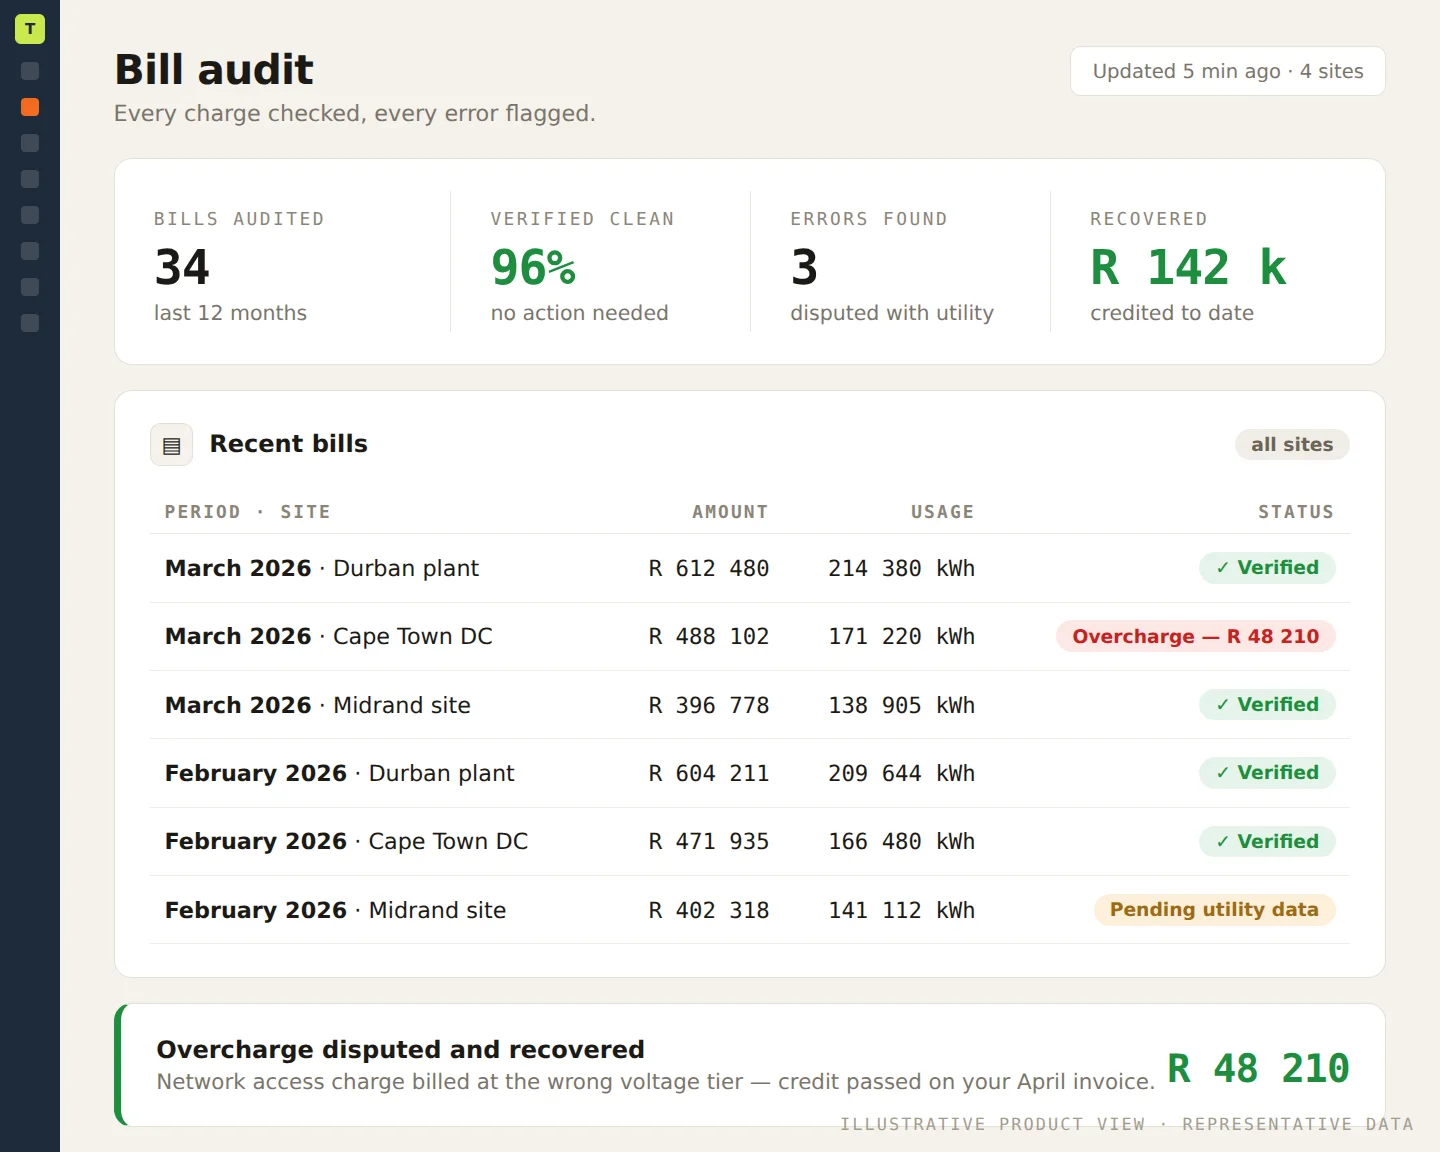Open the March 2026 Durban plant row

[x=750, y=568]
